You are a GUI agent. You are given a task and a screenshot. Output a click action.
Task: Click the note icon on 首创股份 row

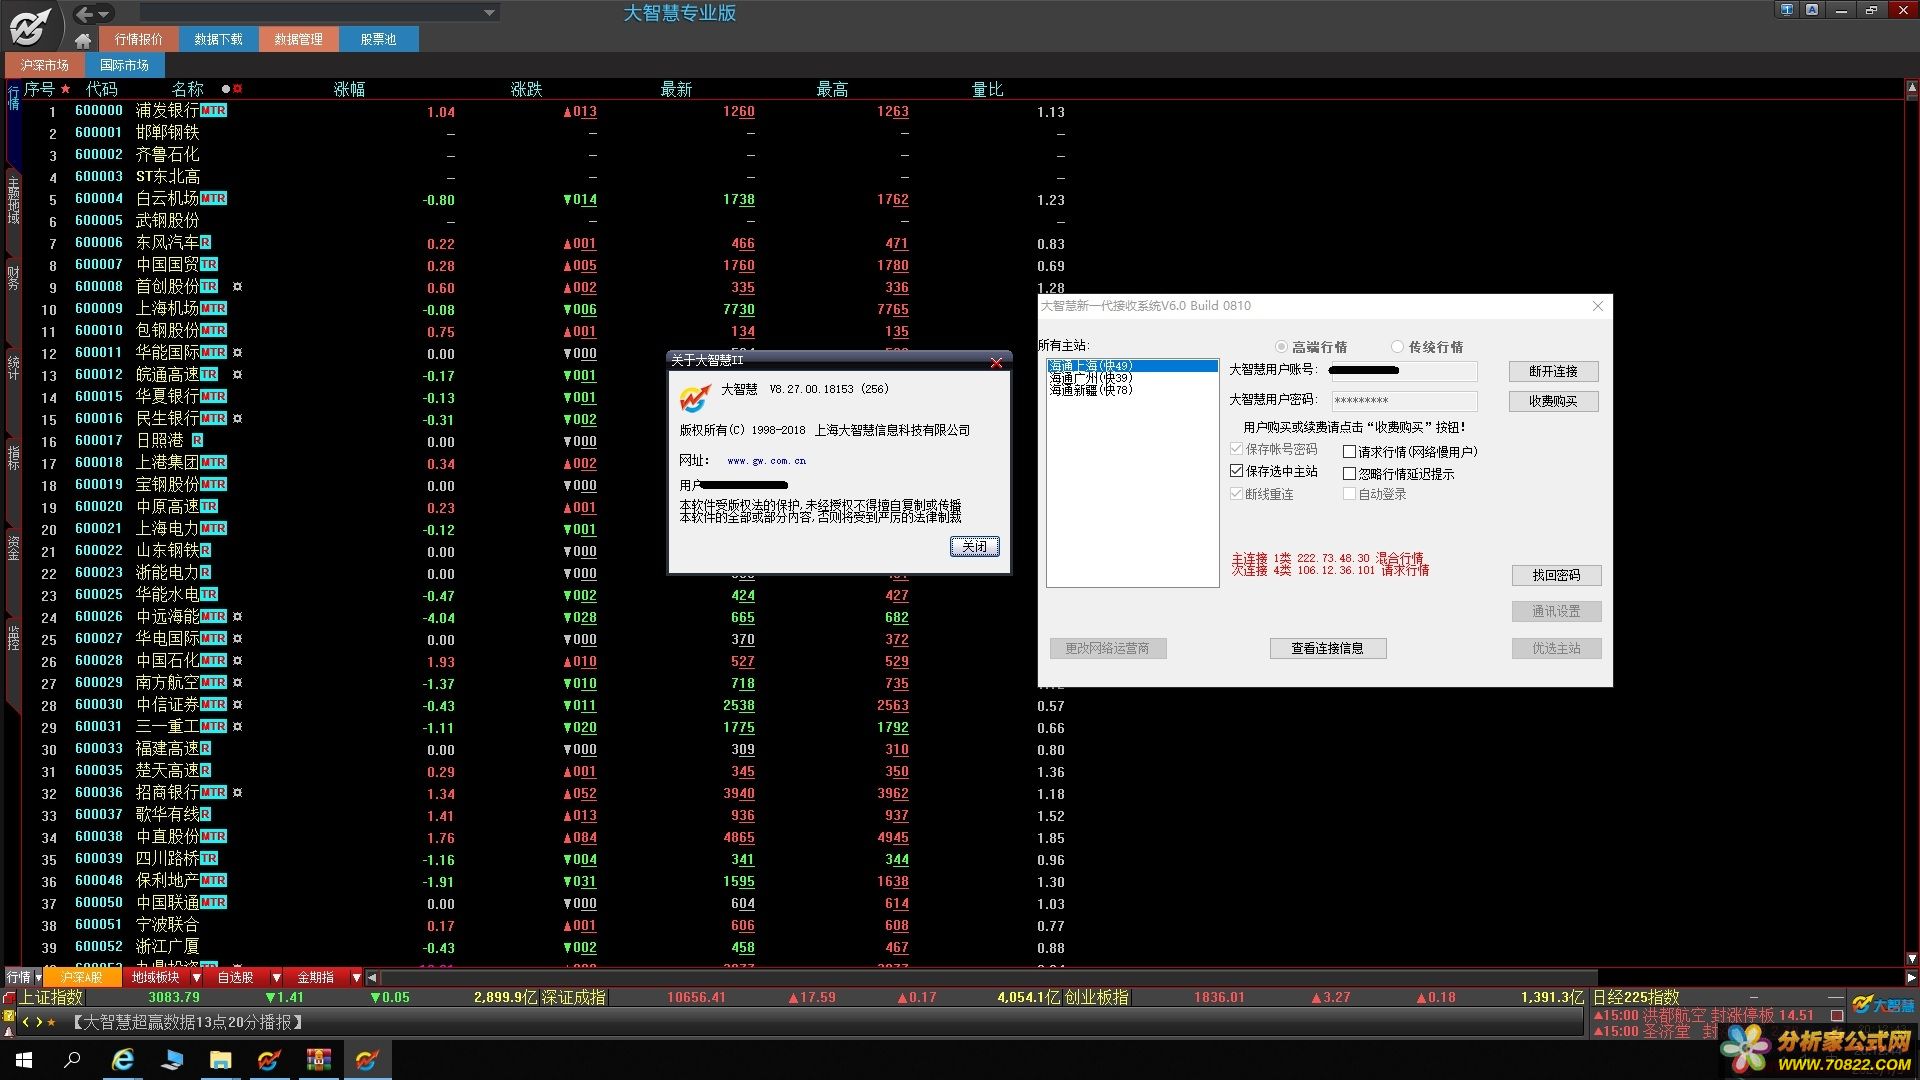(x=237, y=287)
